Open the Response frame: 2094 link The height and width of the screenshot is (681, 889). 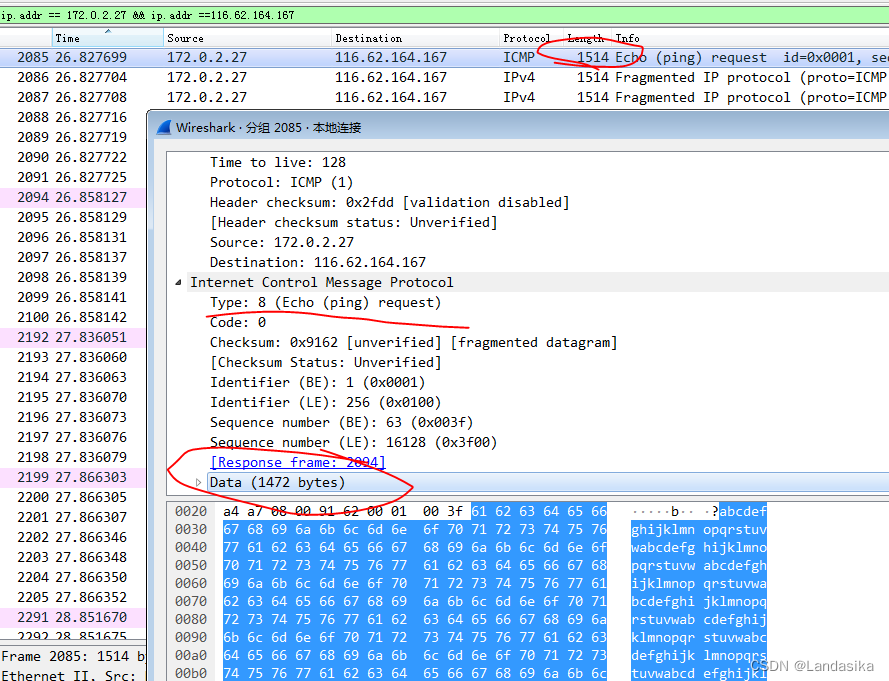(x=298, y=463)
